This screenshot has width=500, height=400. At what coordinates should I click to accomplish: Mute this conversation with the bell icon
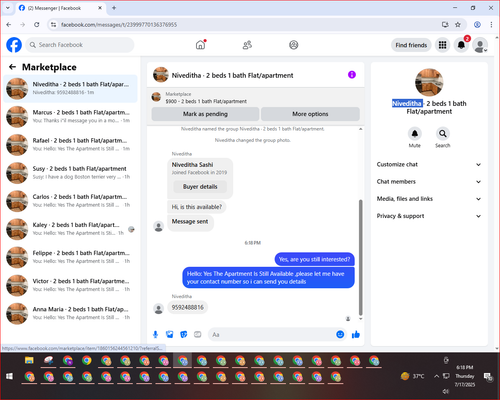[415, 134]
